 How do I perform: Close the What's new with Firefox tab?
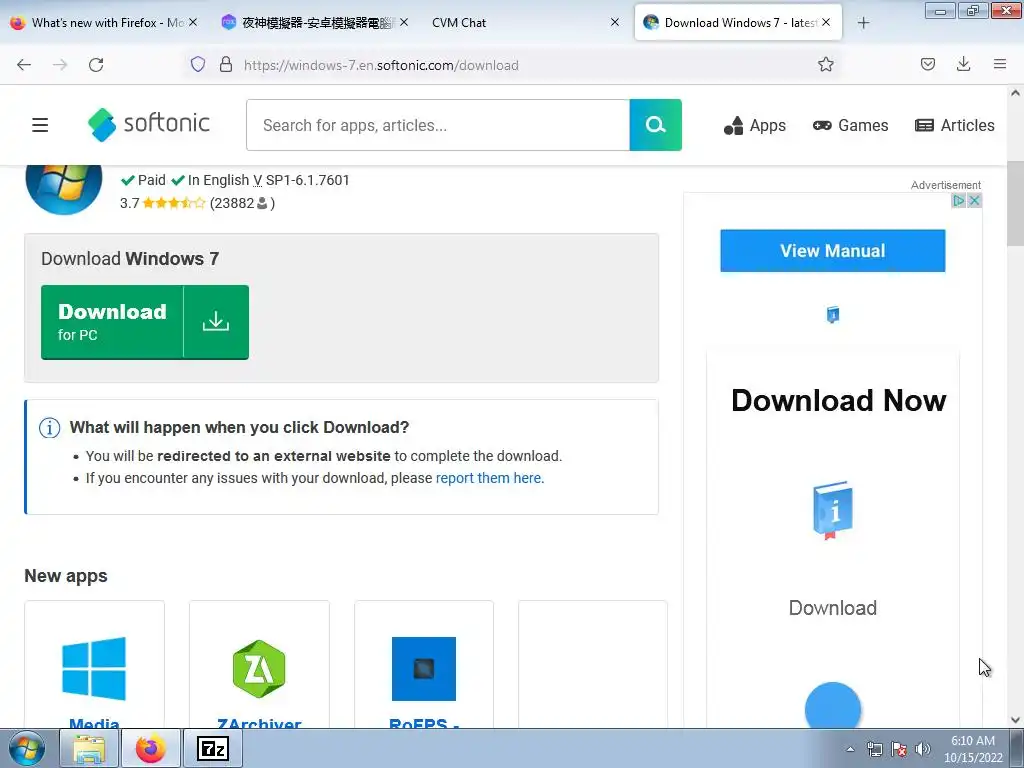coord(193,22)
